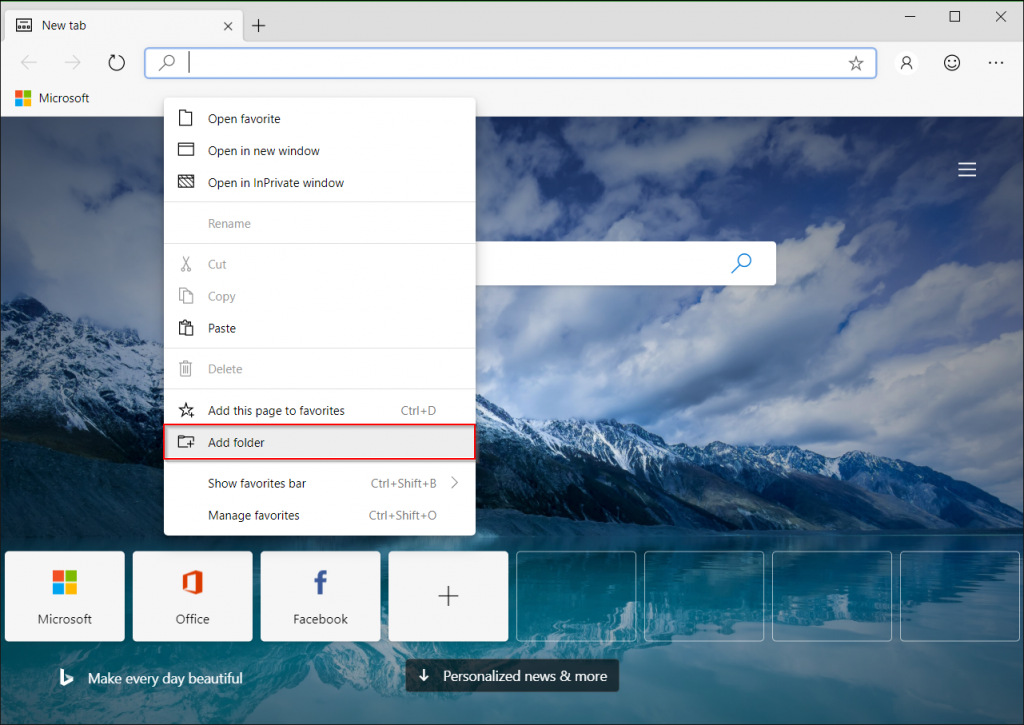Open Edge settings via the ellipsis icon

point(996,62)
